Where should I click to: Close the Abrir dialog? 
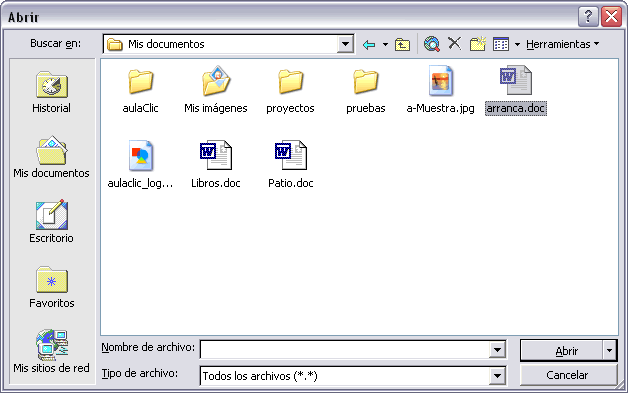pos(612,17)
